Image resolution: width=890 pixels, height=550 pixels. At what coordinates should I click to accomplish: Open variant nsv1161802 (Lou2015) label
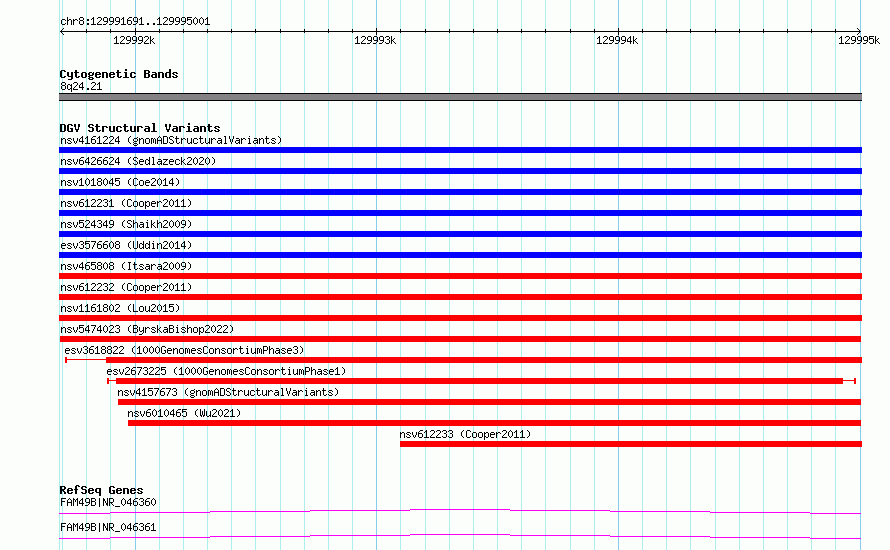[x=120, y=308]
